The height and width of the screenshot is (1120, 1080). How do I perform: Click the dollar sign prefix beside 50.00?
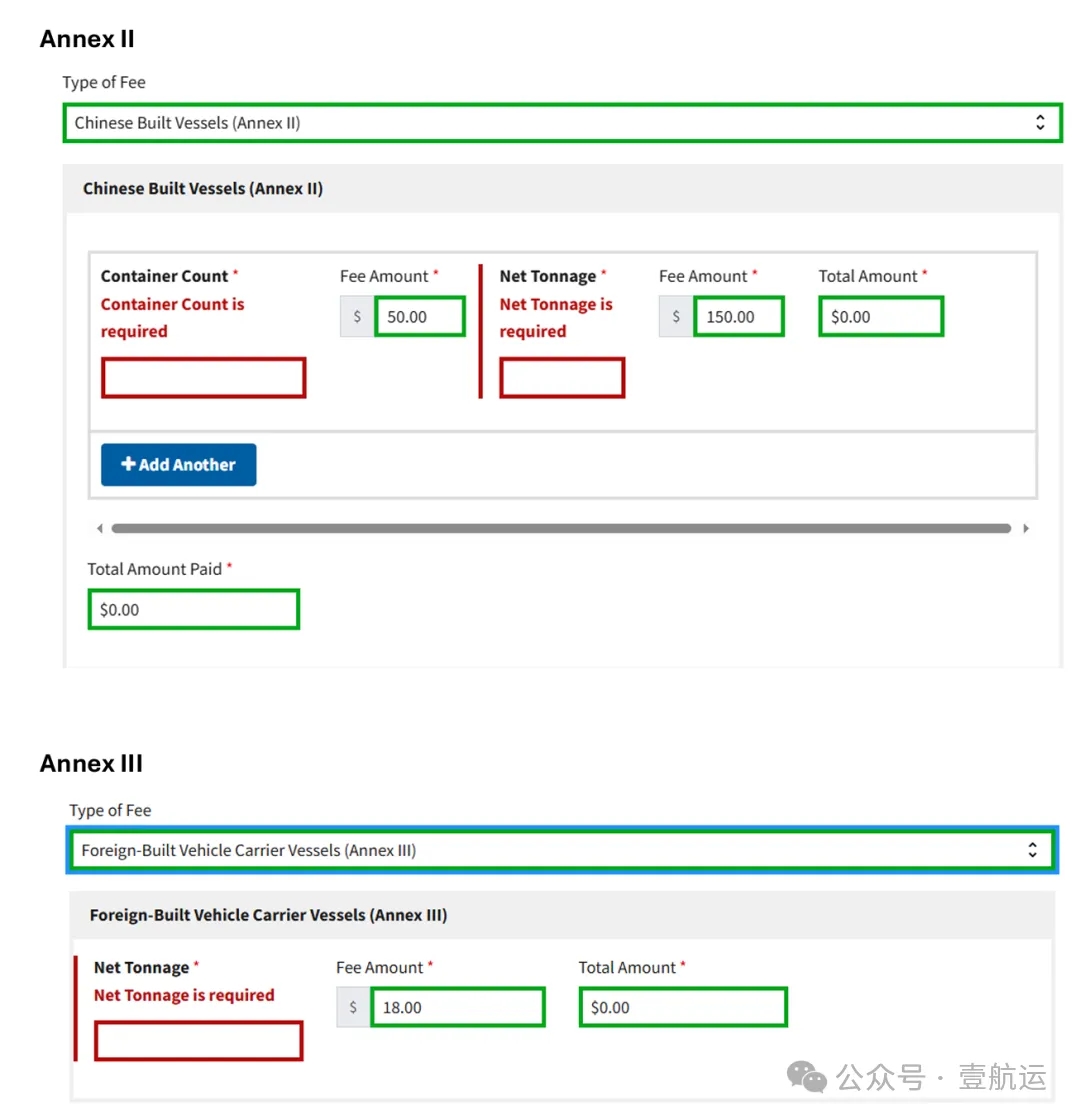pos(357,317)
